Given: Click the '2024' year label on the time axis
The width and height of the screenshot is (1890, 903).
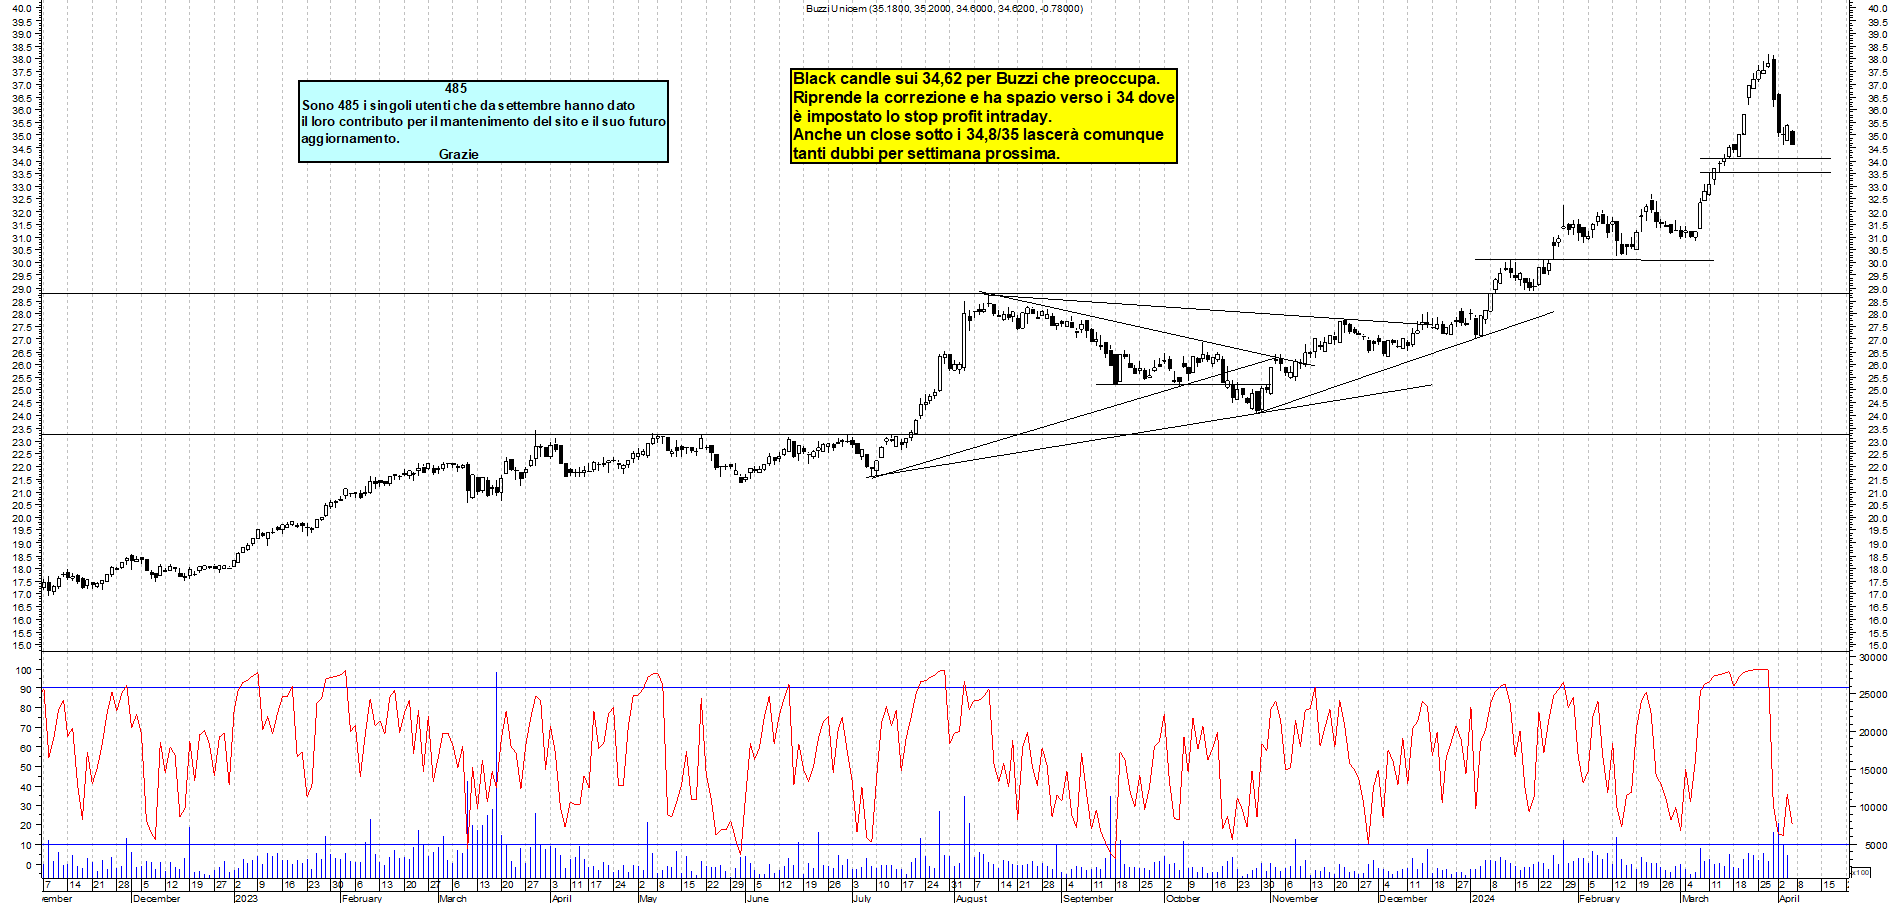Looking at the screenshot, I should [1483, 898].
